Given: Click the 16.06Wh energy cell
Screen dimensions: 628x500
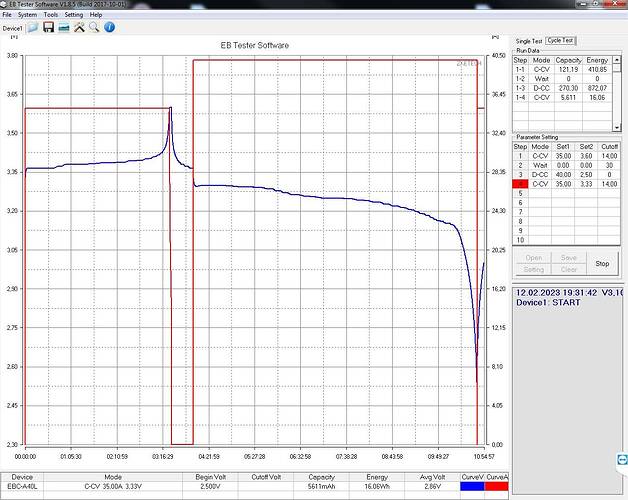Looking at the screenshot, I should click(x=377, y=486).
